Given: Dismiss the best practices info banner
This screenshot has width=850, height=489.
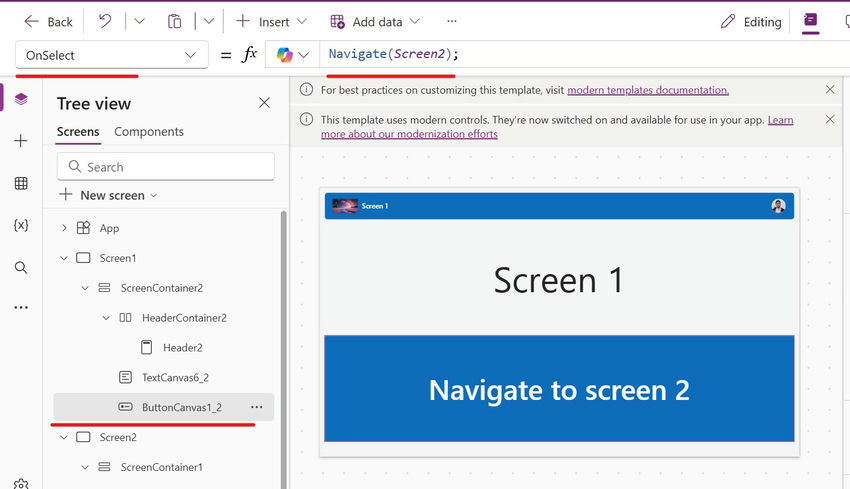Looking at the screenshot, I should (x=829, y=89).
